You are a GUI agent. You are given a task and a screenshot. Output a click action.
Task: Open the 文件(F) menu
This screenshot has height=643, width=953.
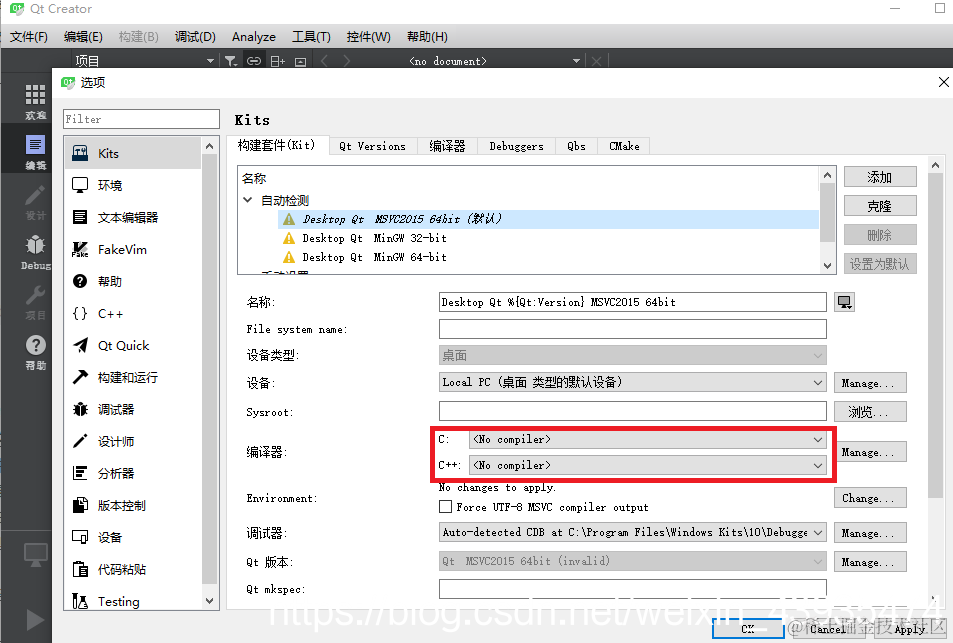(29, 36)
